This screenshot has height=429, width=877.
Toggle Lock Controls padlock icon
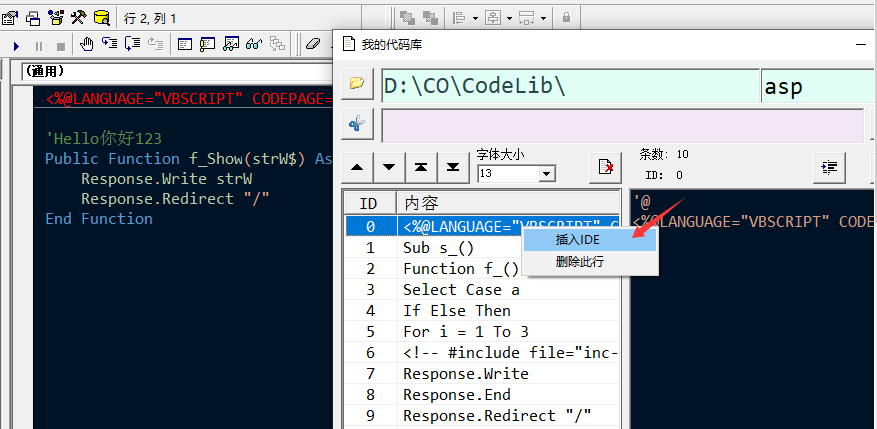coord(566,18)
